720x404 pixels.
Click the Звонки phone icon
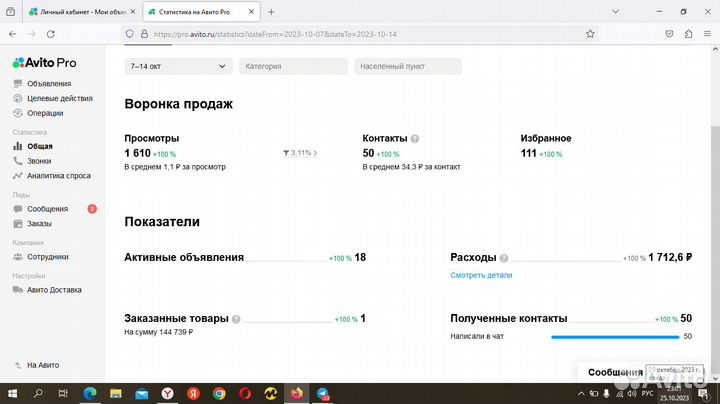click(x=18, y=161)
